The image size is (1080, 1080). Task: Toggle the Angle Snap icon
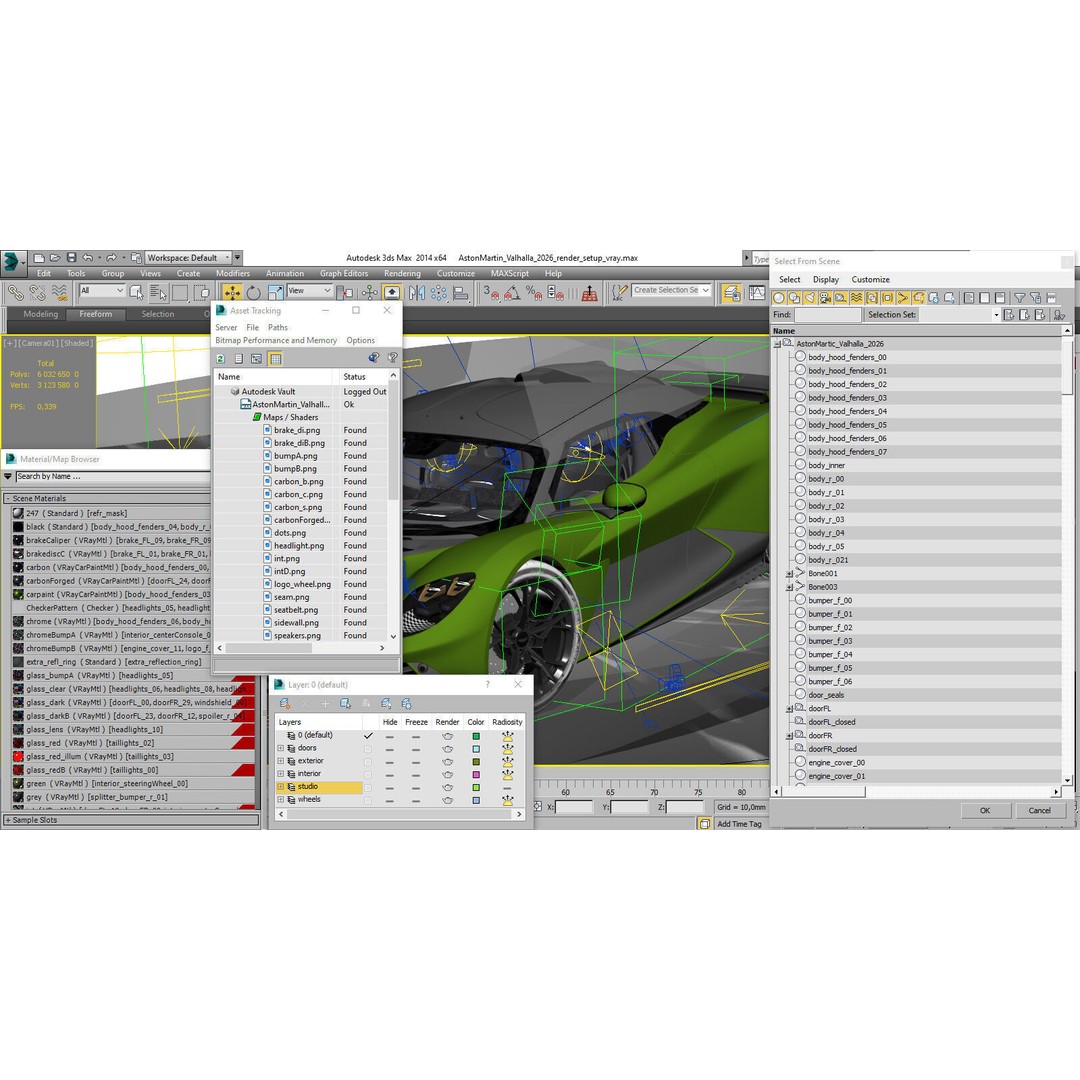click(512, 293)
